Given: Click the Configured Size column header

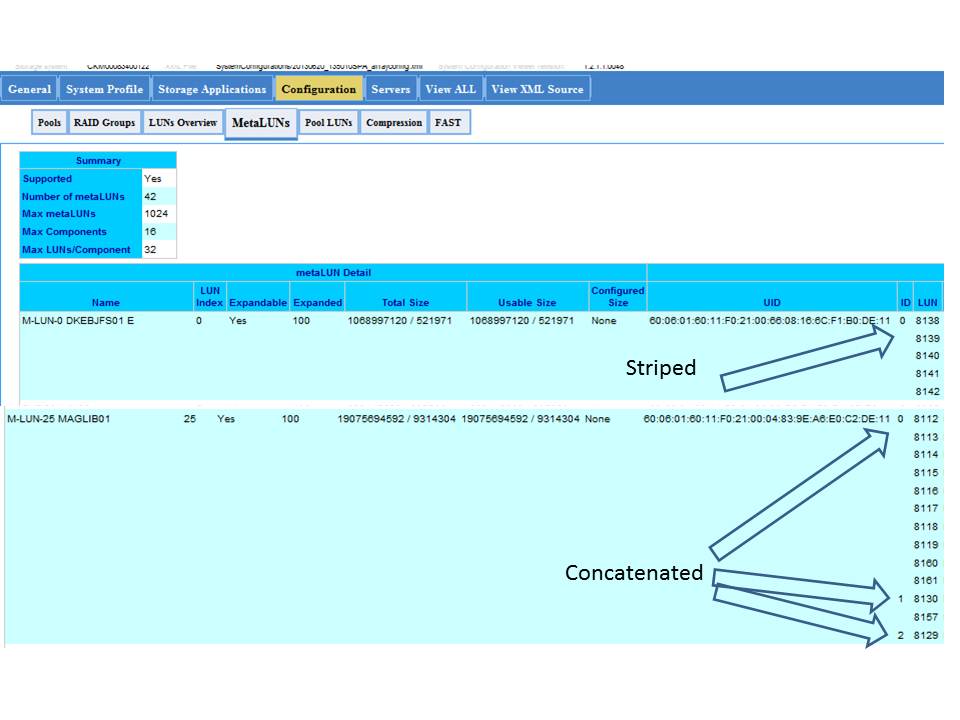Looking at the screenshot, I should (617, 297).
